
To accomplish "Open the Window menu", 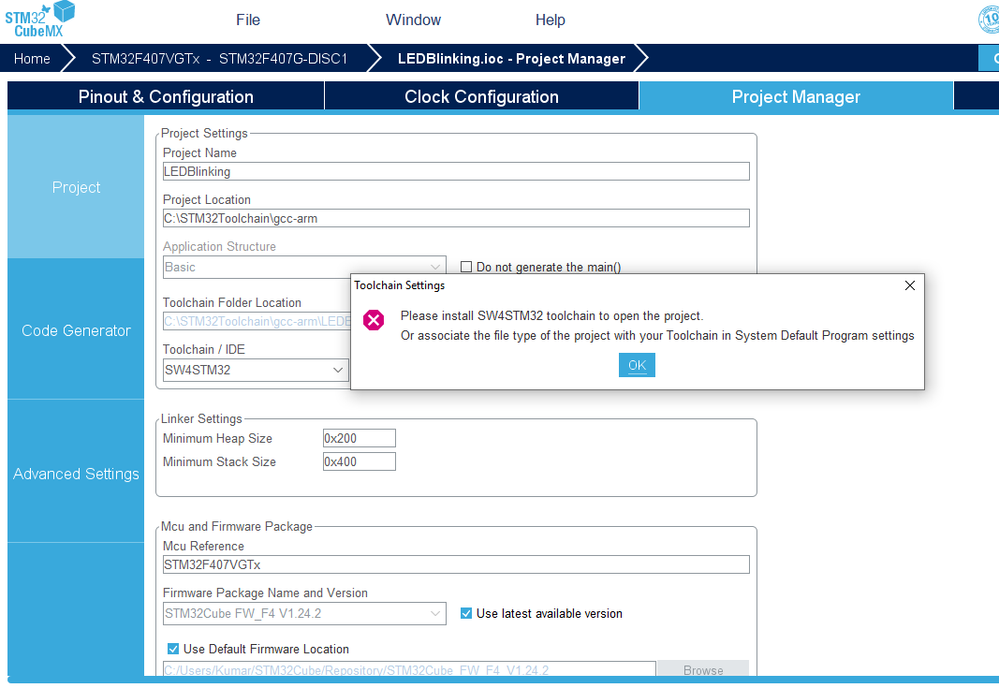I will (x=413, y=20).
